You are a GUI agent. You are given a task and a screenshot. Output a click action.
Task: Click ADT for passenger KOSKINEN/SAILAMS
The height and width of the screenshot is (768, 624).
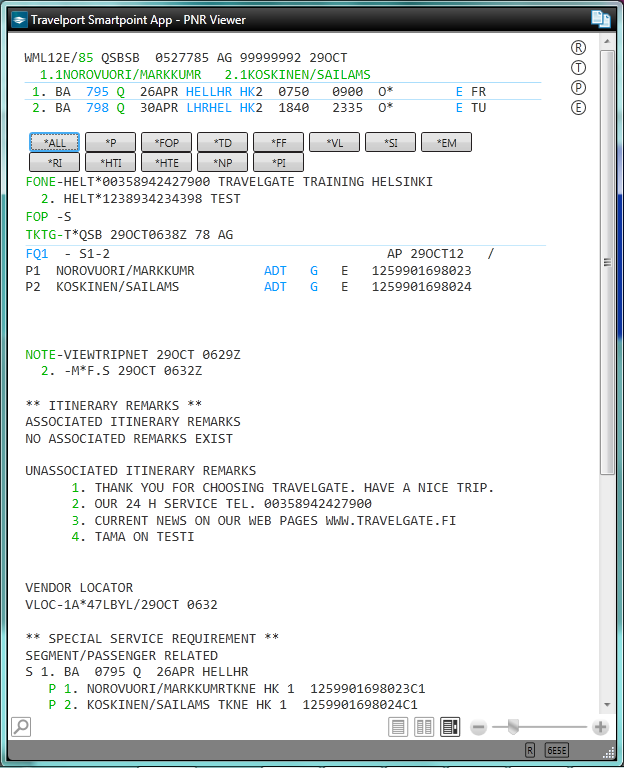(275, 287)
